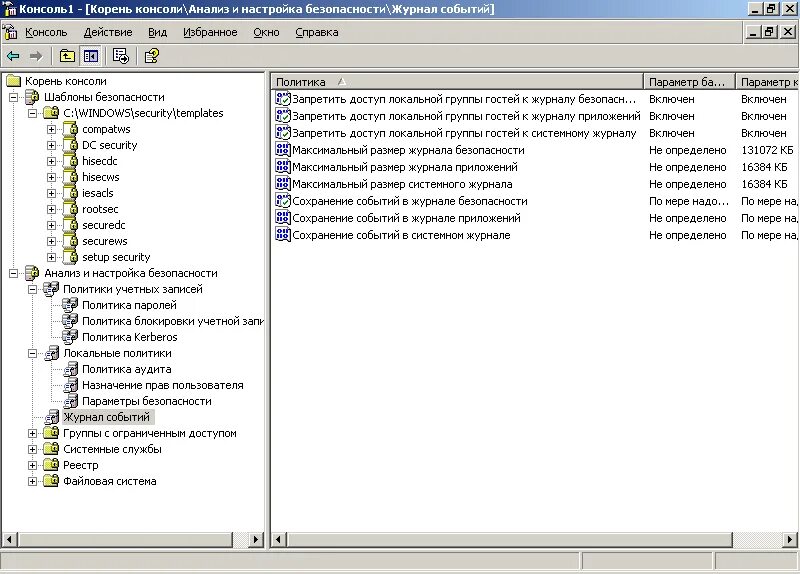The width and height of the screenshot is (800, 574).
Task: Open the Справка menu
Action: point(317,32)
